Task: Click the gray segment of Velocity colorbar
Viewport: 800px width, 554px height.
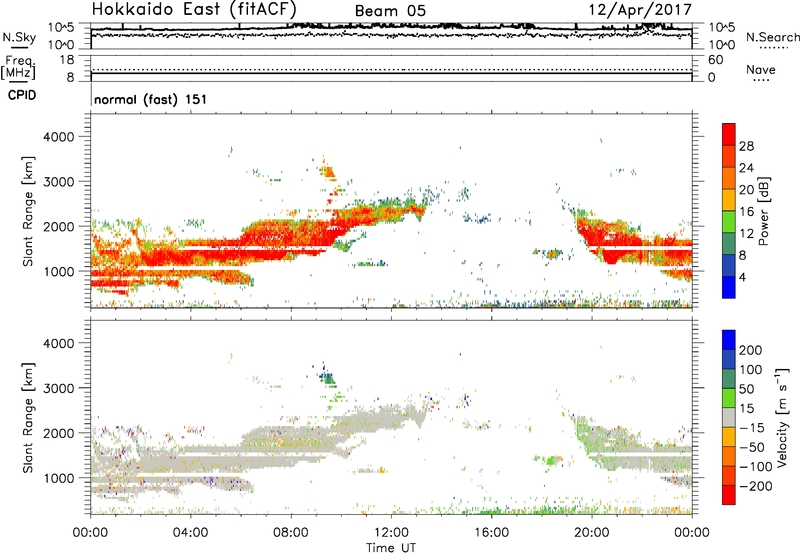Action: (x=729, y=418)
